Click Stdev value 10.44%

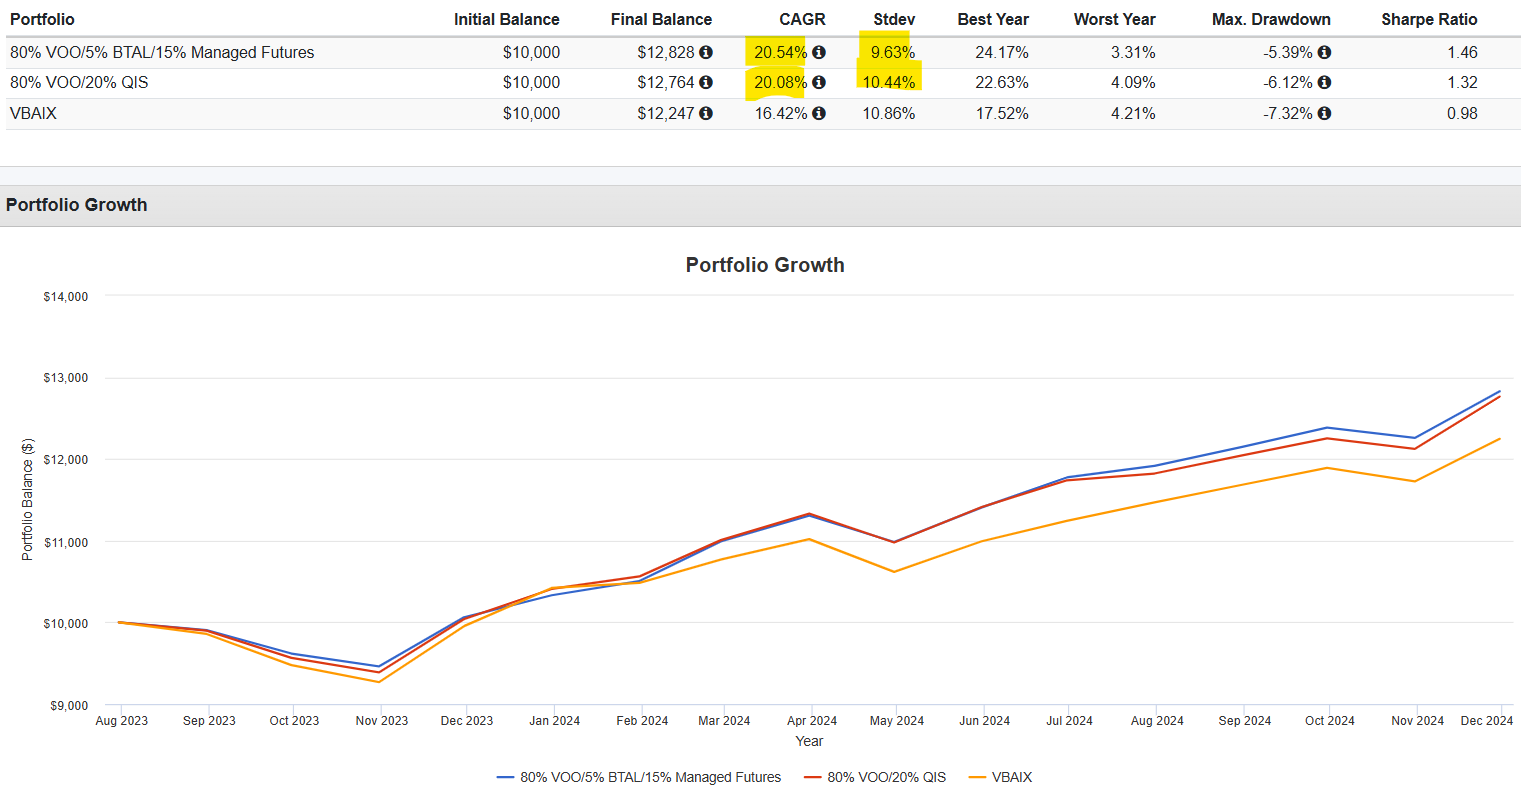pos(889,83)
